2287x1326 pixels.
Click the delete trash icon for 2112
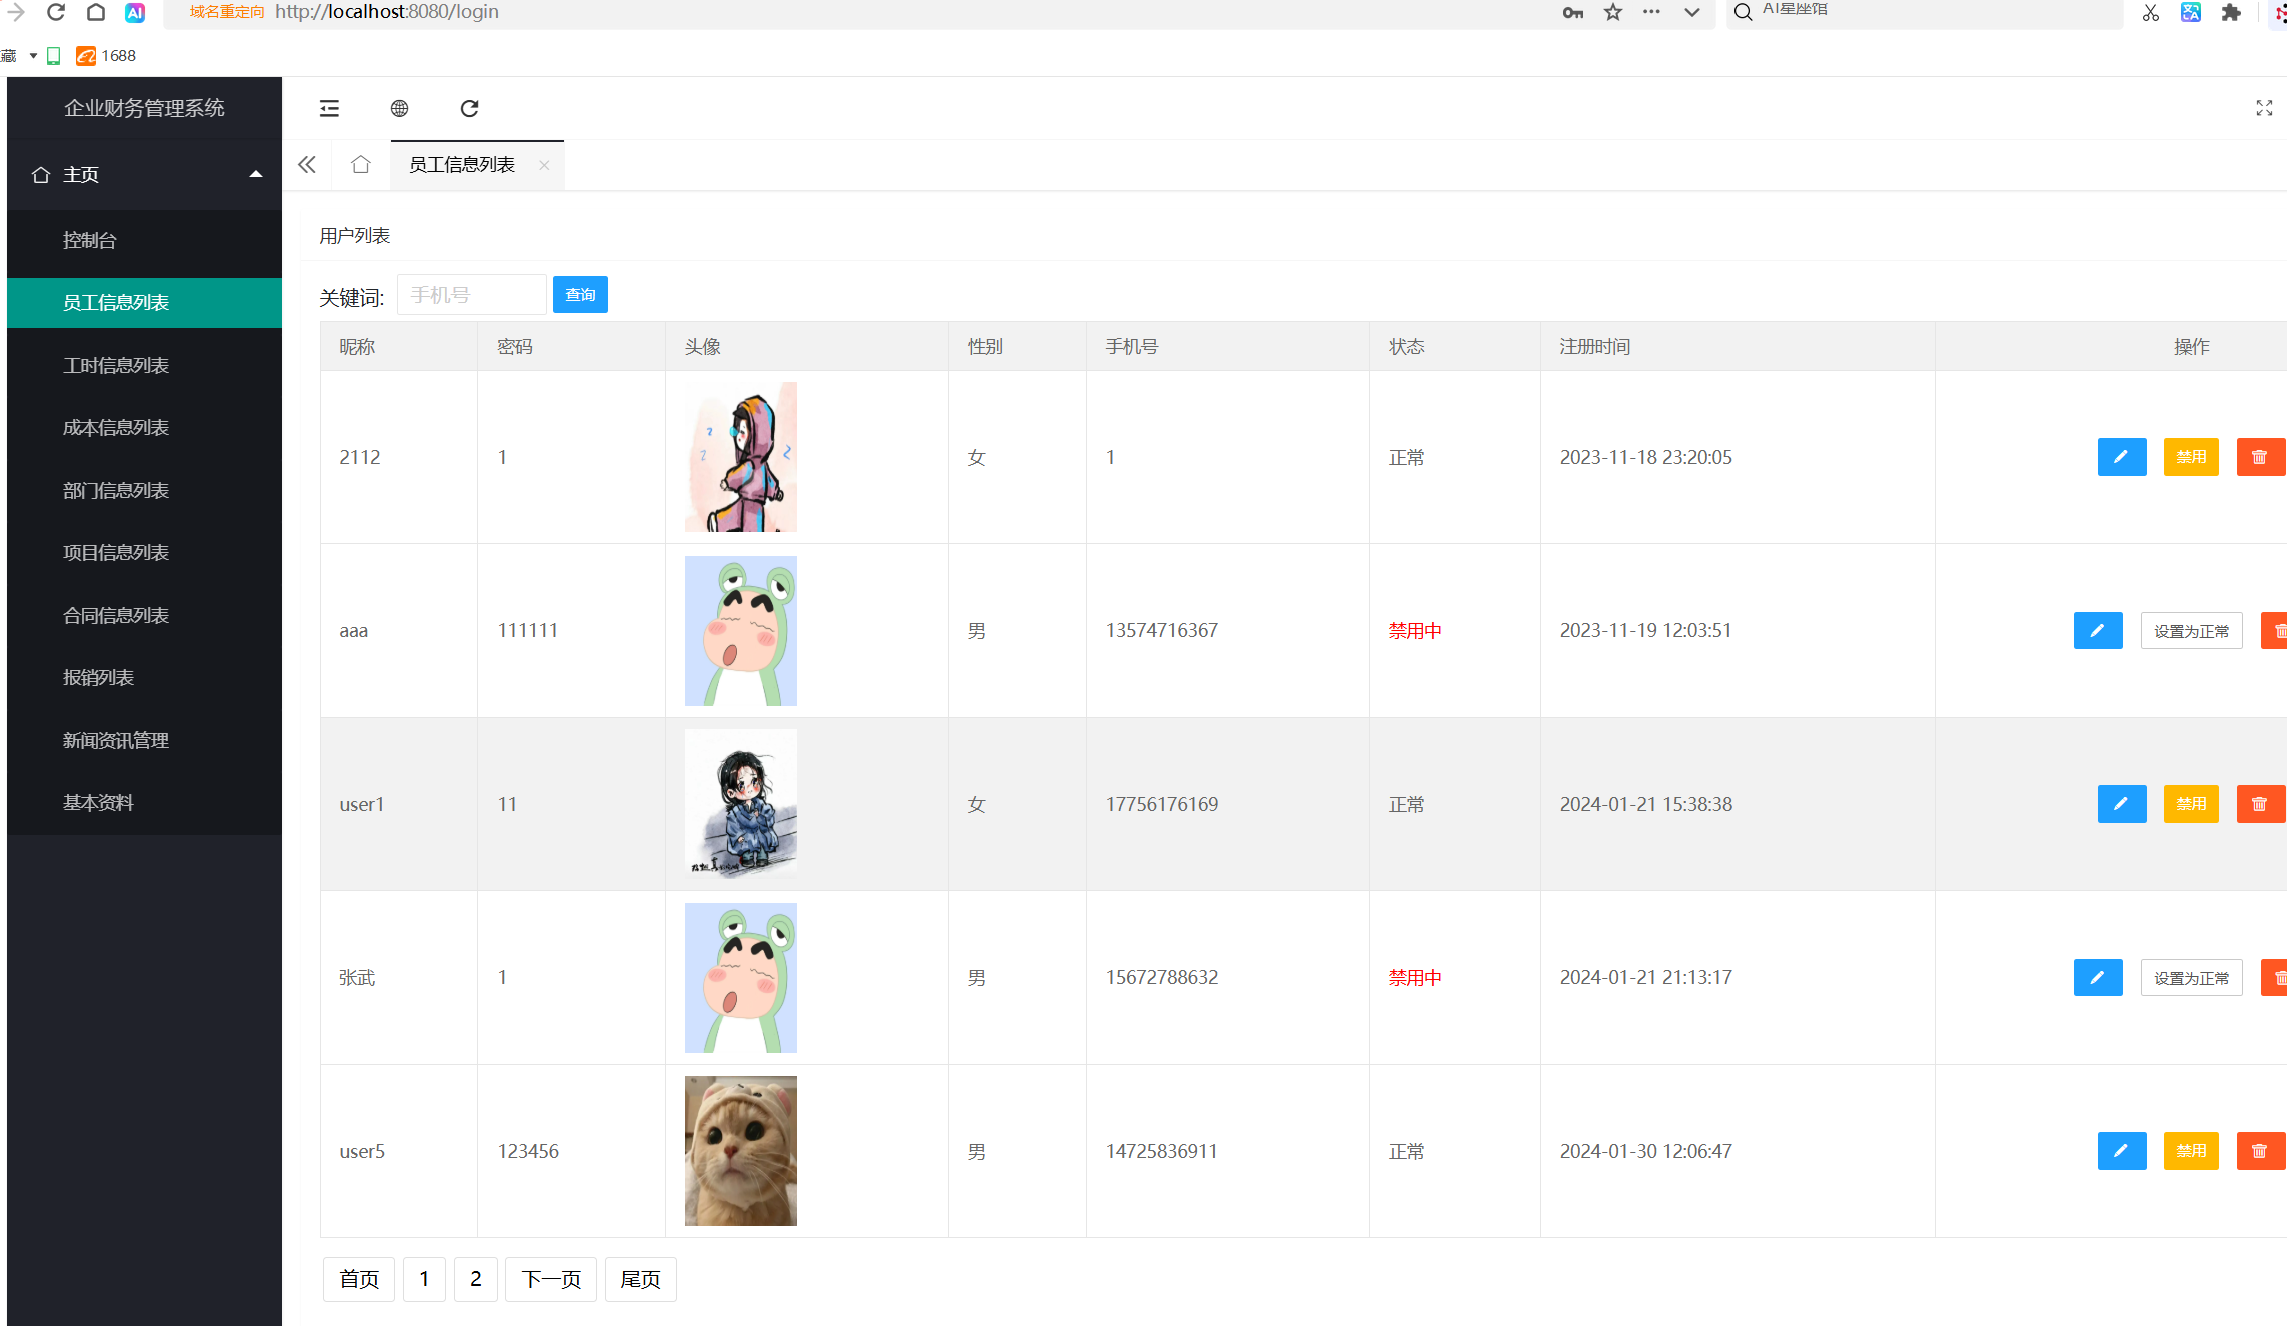pos(2259,457)
